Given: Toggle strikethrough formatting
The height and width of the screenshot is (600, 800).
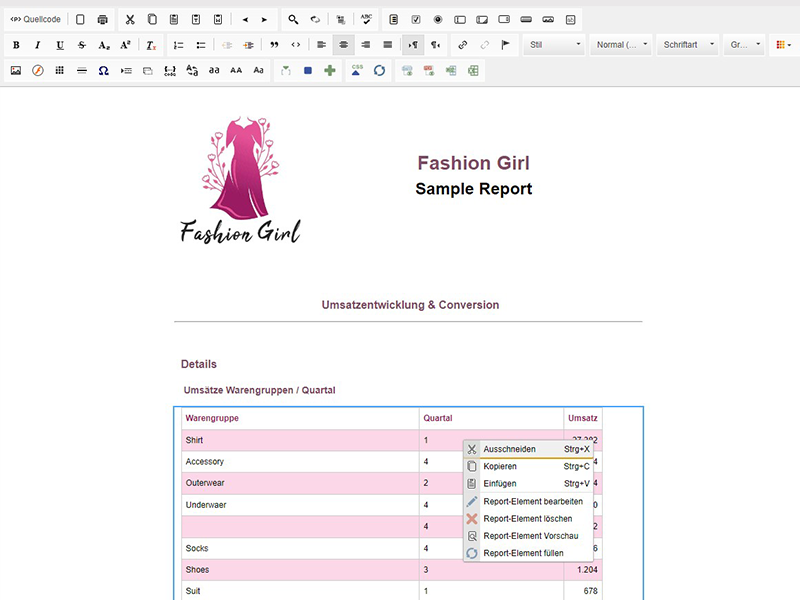Looking at the screenshot, I should click(x=82, y=45).
